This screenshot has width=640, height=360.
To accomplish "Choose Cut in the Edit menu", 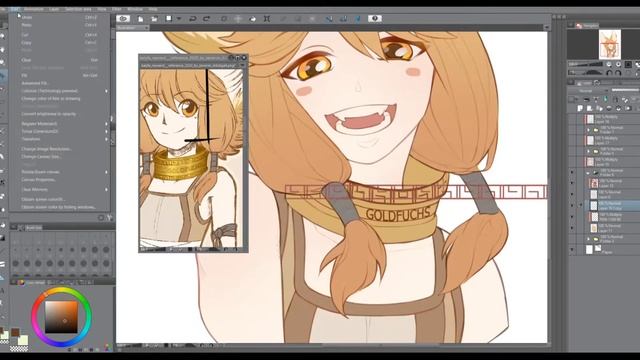I will click(x=59, y=35).
